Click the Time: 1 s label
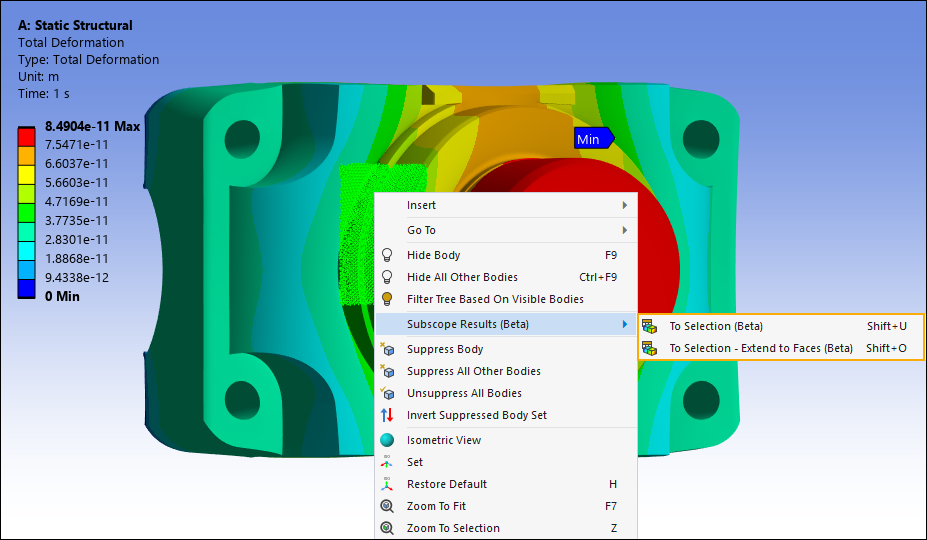Image resolution: width=927 pixels, height=540 pixels. [44, 93]
